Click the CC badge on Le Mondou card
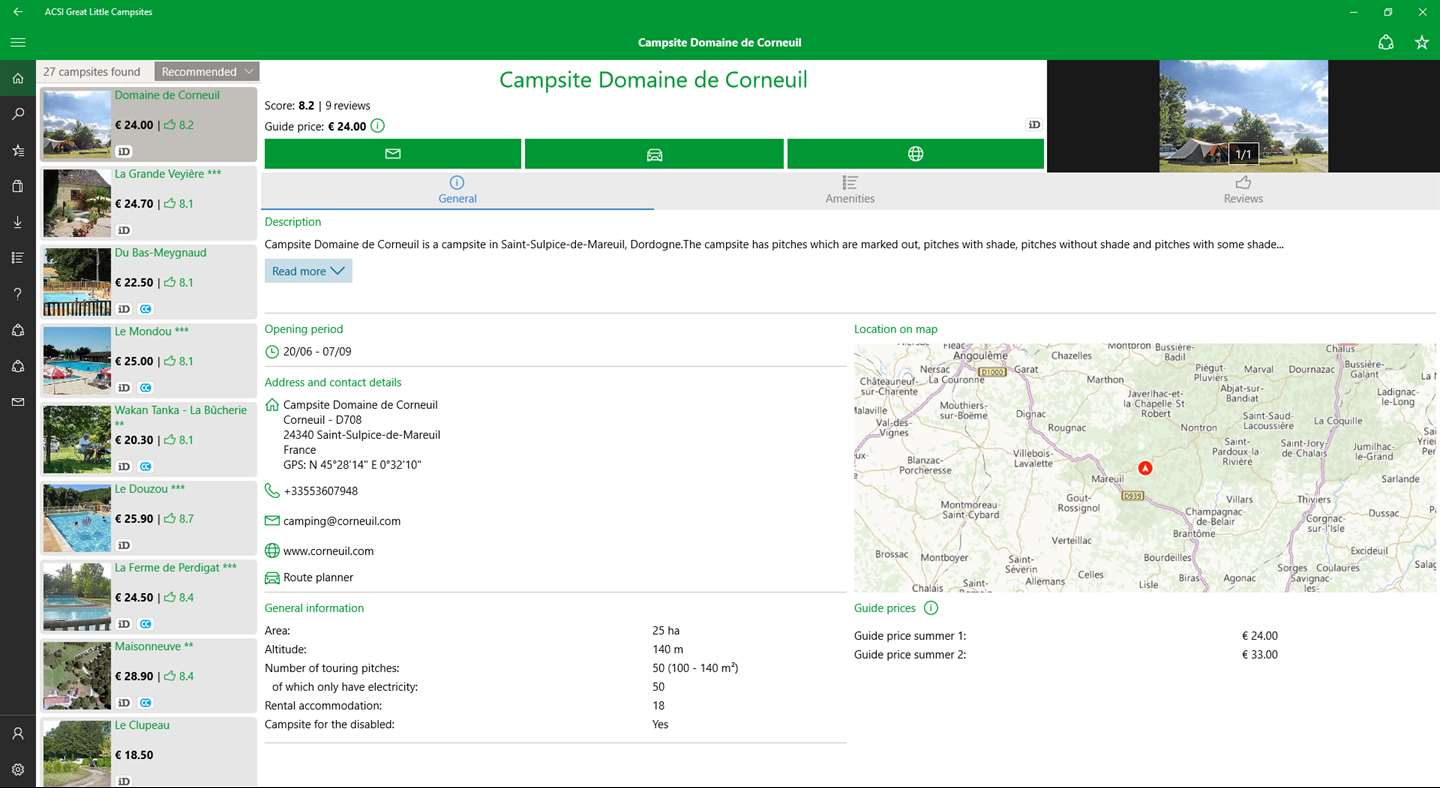 [146, 388]
